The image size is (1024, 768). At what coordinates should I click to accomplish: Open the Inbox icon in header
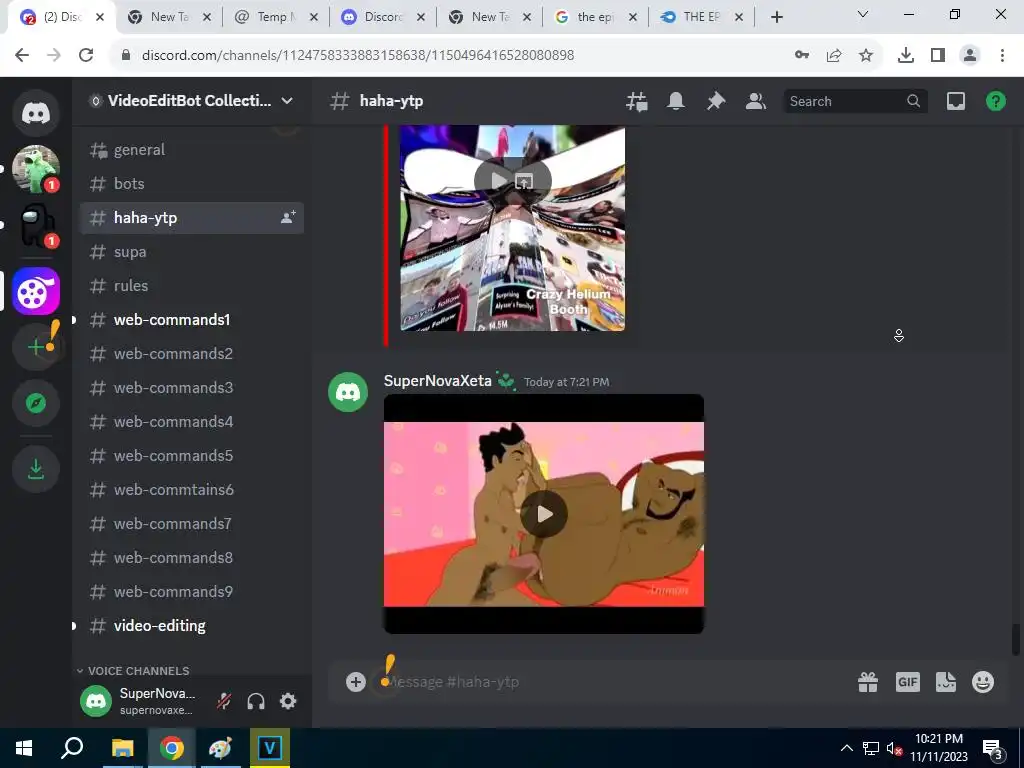click(955, 101)
